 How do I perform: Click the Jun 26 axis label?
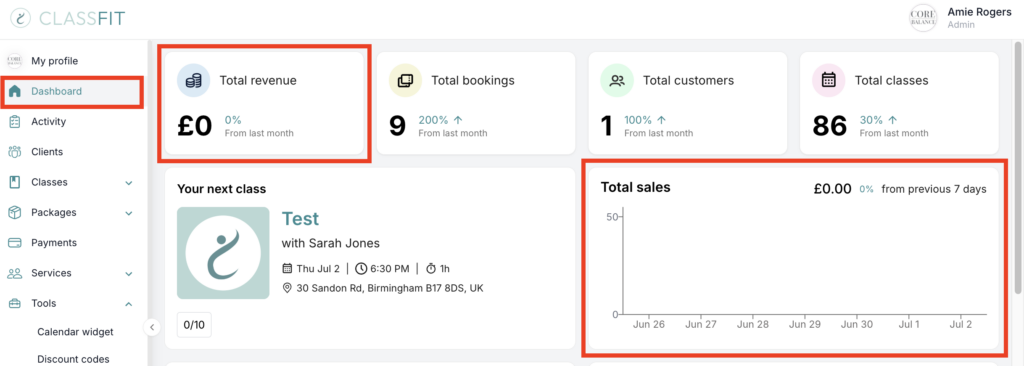coord(648,324)
